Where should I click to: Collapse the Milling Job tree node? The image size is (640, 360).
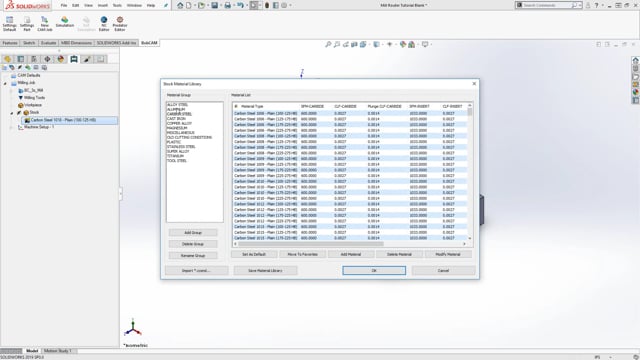coord(5,83)
